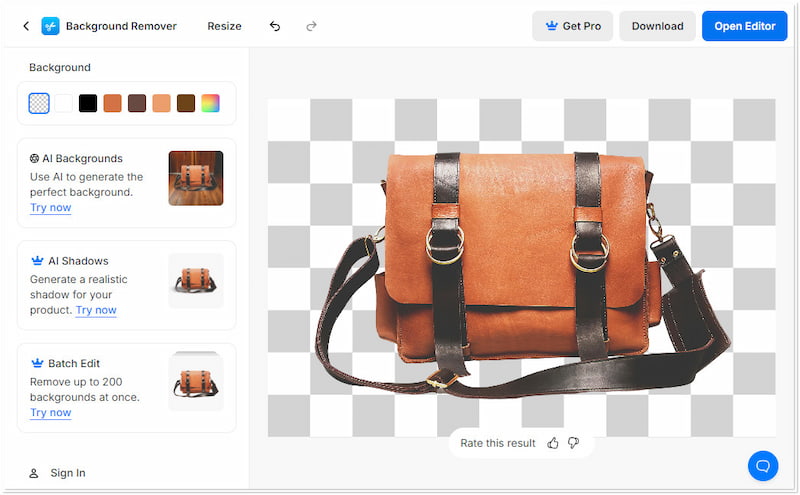This screenshot has height=495, width=800.
Task: Undo the last action
Action: point(275,26)
